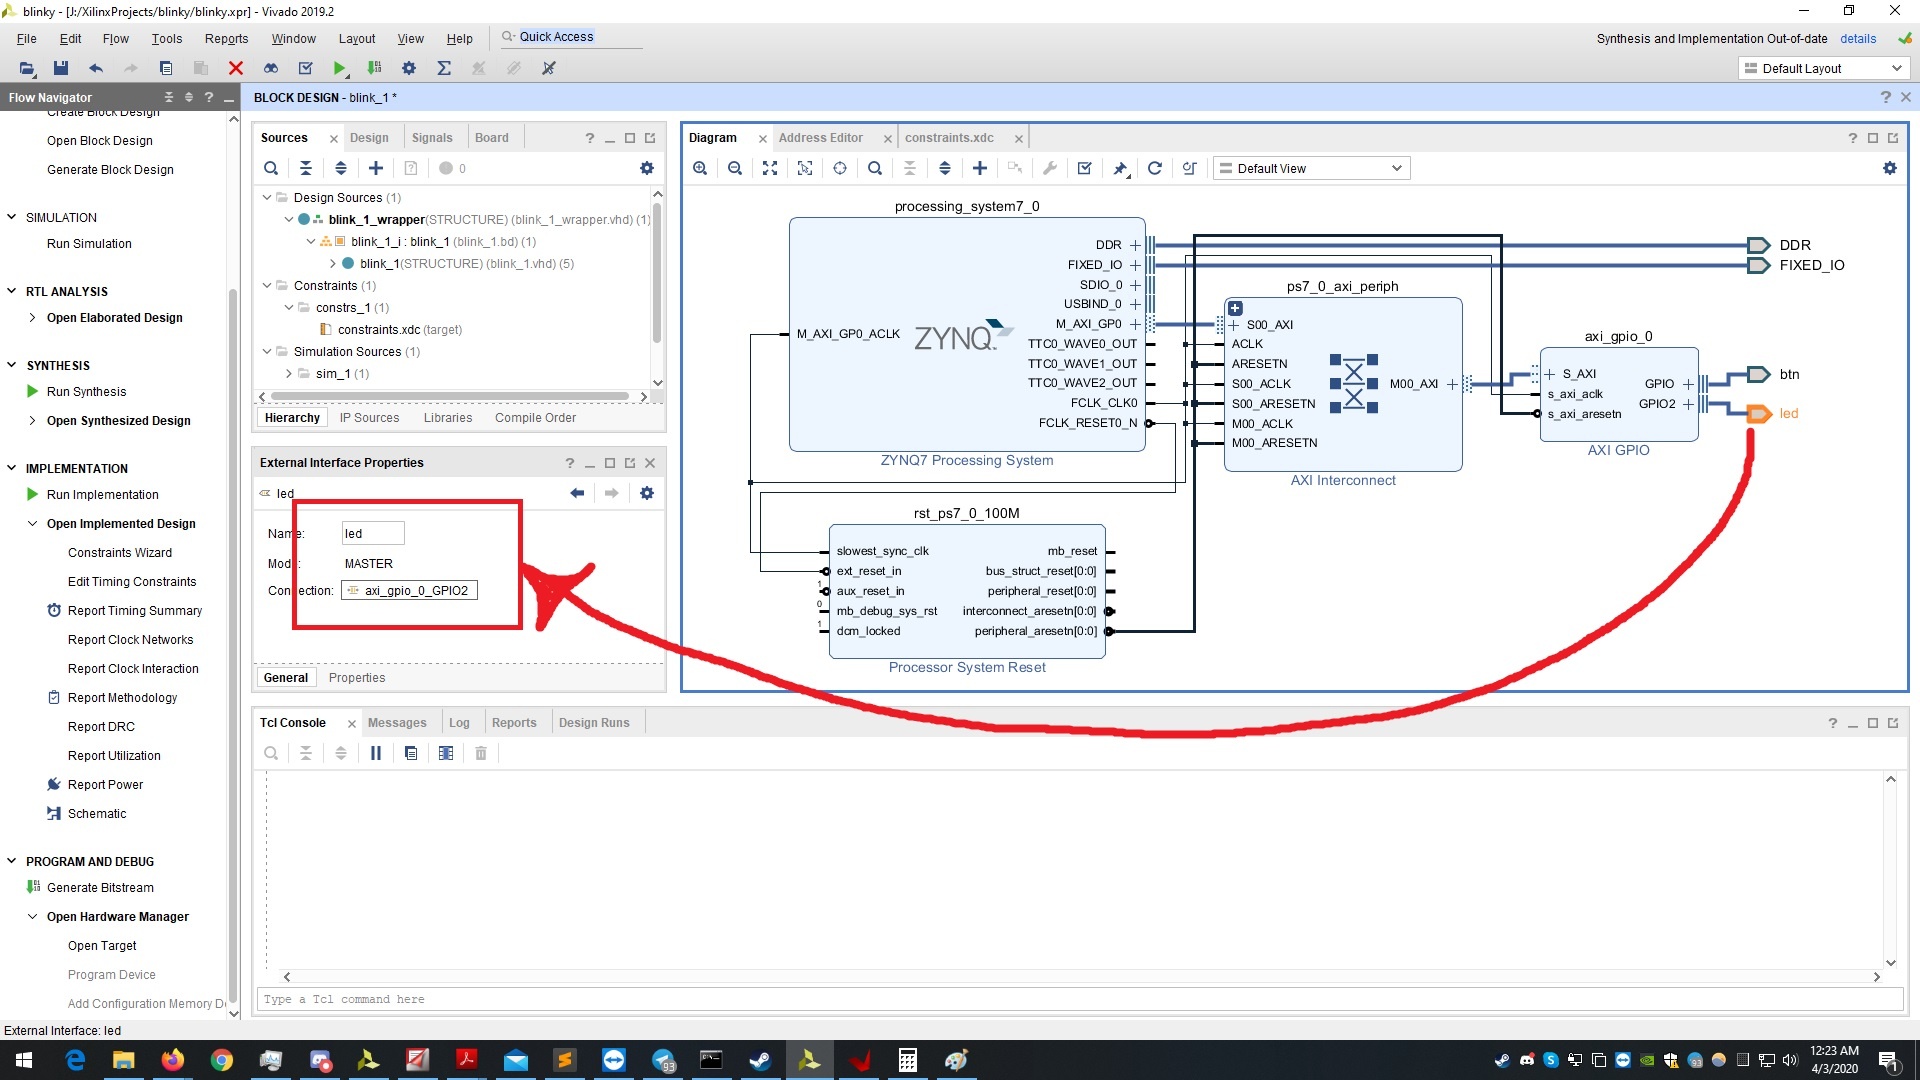The image size is (1920, 1080).
Task: Select the IP Sources tab
Action: point(369,418)
